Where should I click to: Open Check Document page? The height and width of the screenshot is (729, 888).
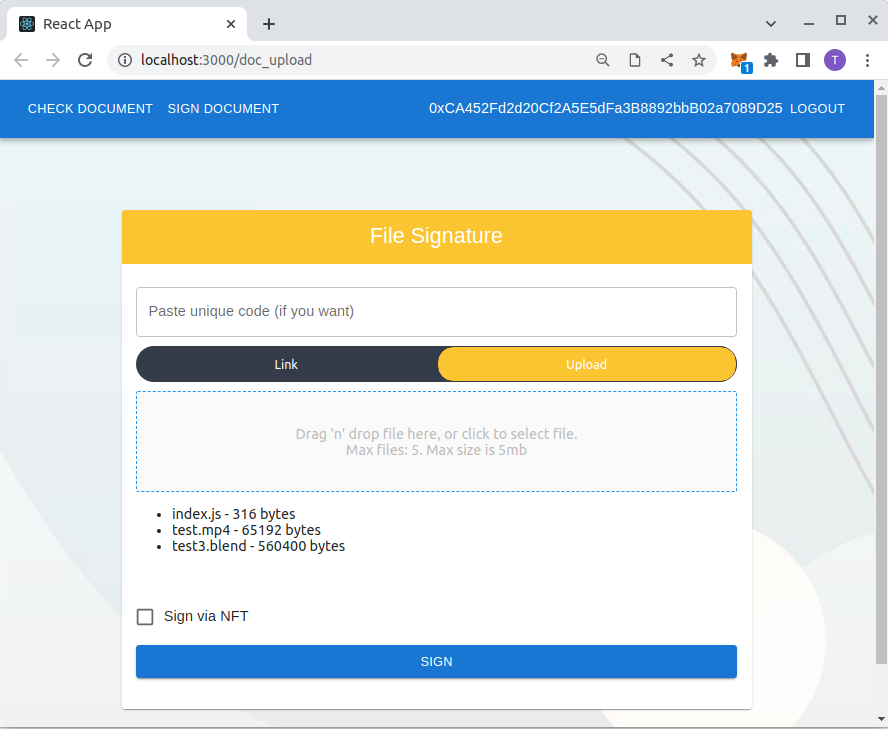(90, 109)
